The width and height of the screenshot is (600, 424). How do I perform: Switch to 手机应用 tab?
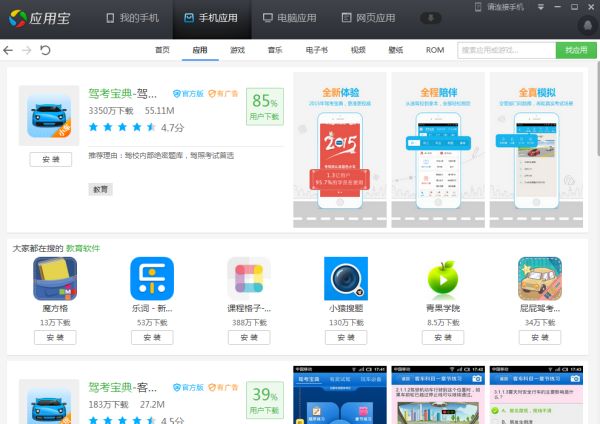pos(211,18)
